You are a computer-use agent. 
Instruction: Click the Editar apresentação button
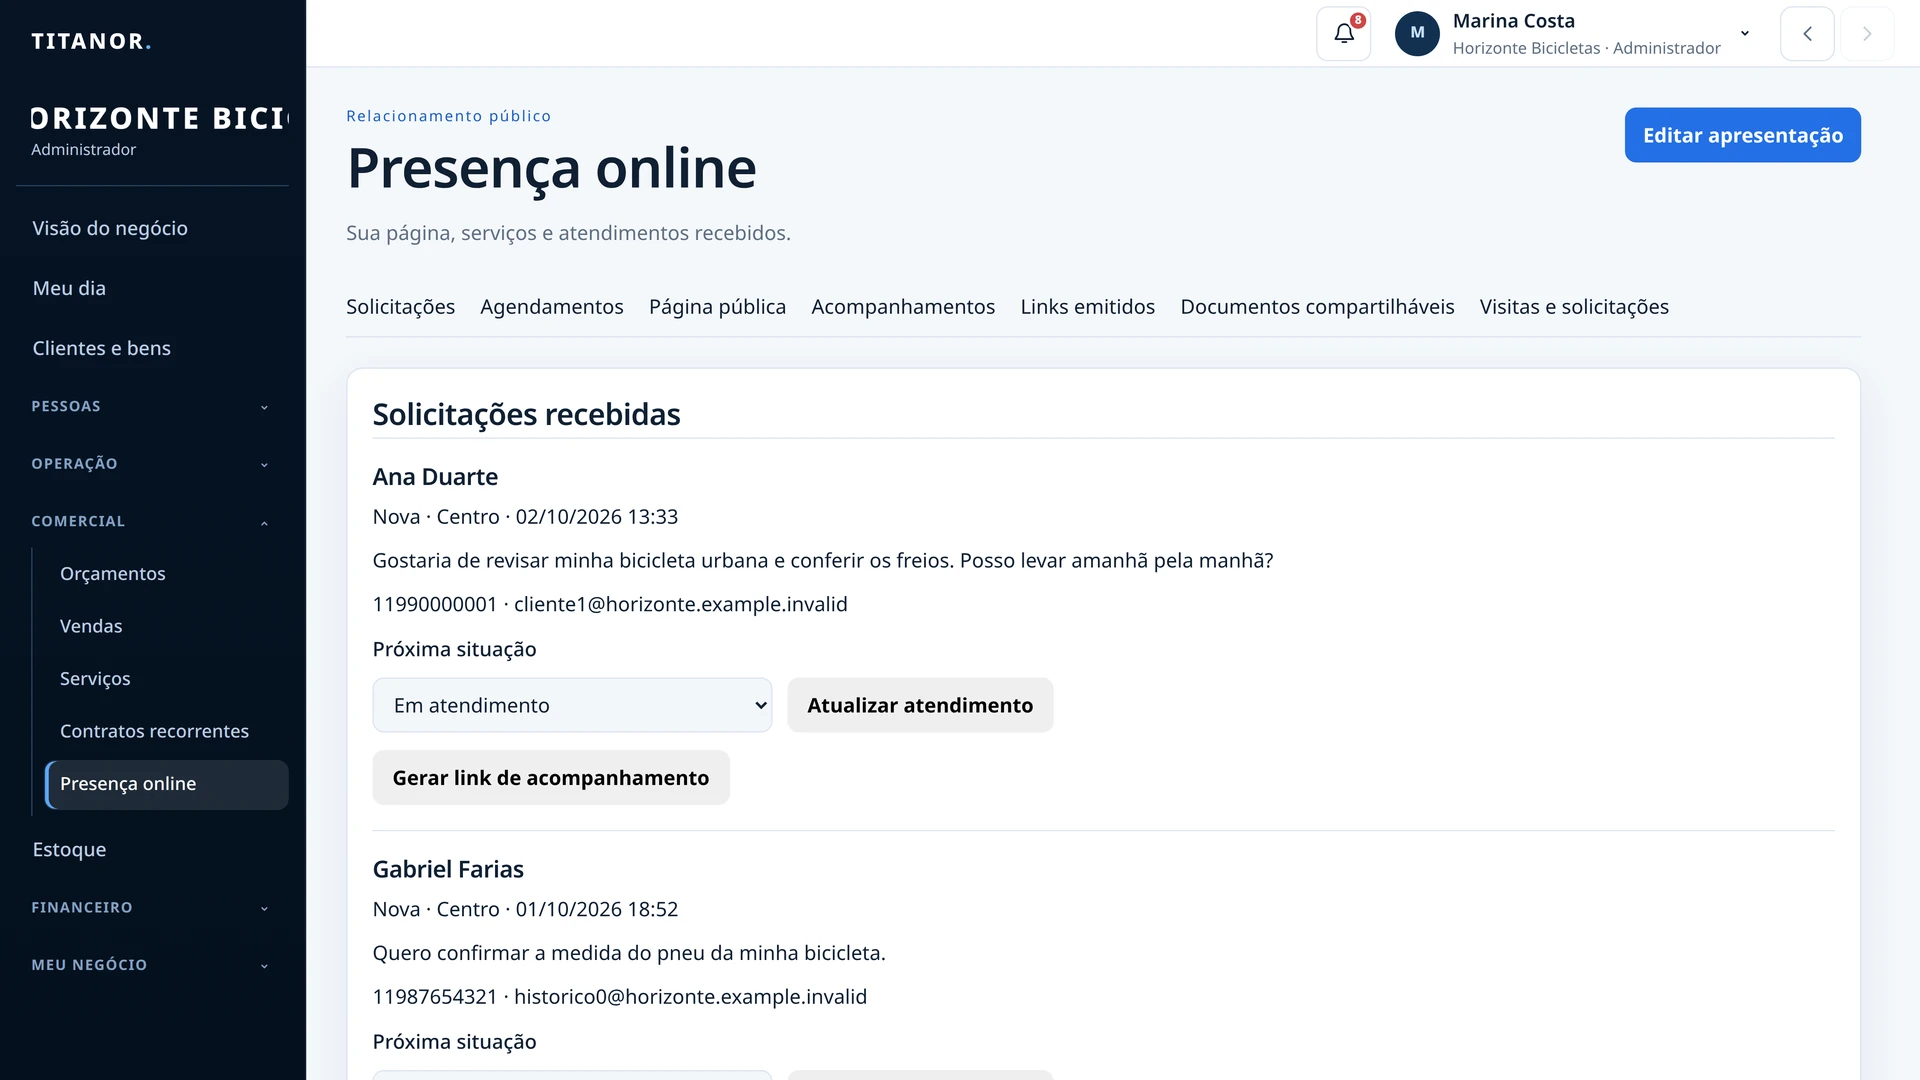click(1742, 135)
